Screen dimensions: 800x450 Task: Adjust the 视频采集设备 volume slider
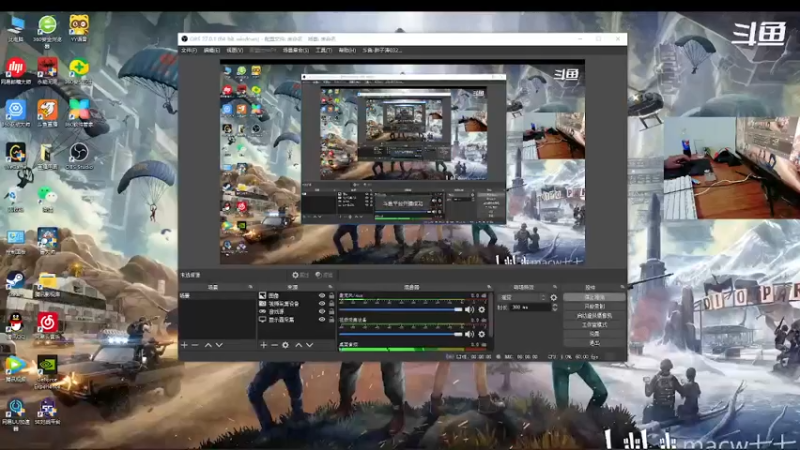pyautogui.click(x=401, y=334)
